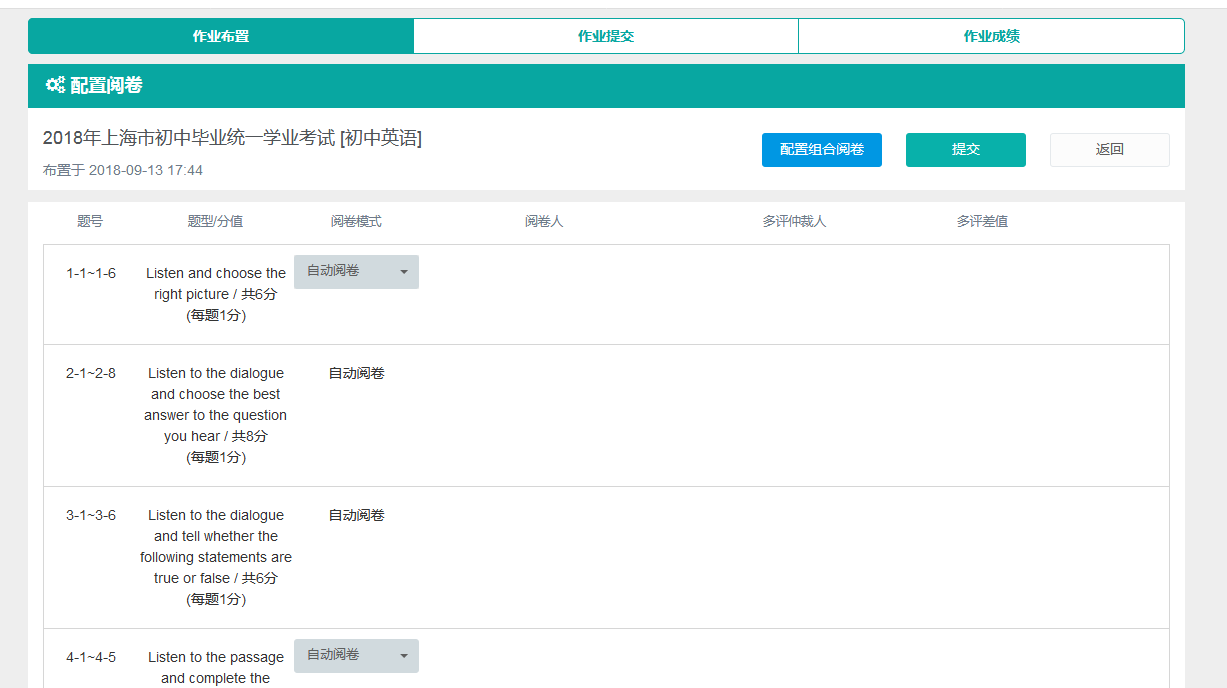
Task: Click 'Listen to the passage and complete' text
Action: tap(216, 668)
